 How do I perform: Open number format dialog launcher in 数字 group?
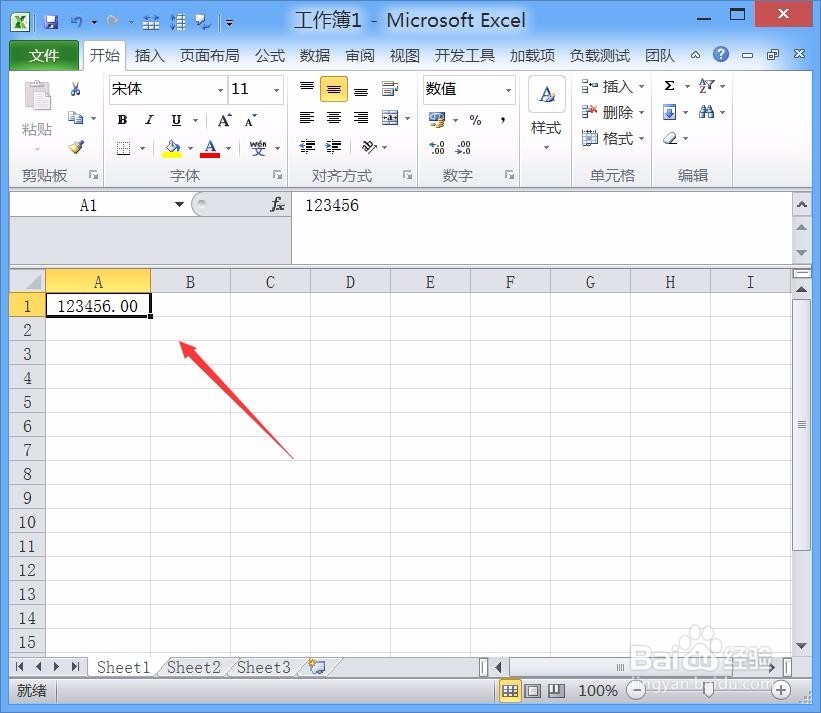(509, 175)
